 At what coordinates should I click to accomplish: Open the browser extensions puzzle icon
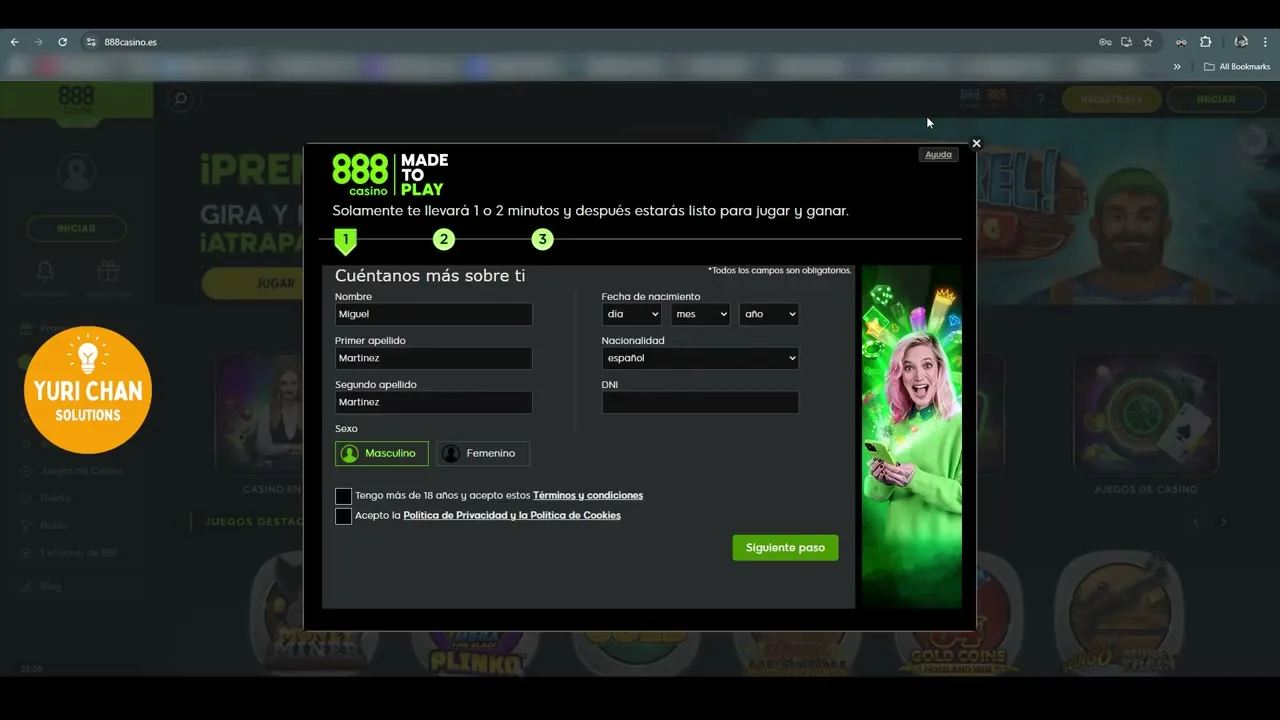1205,42
